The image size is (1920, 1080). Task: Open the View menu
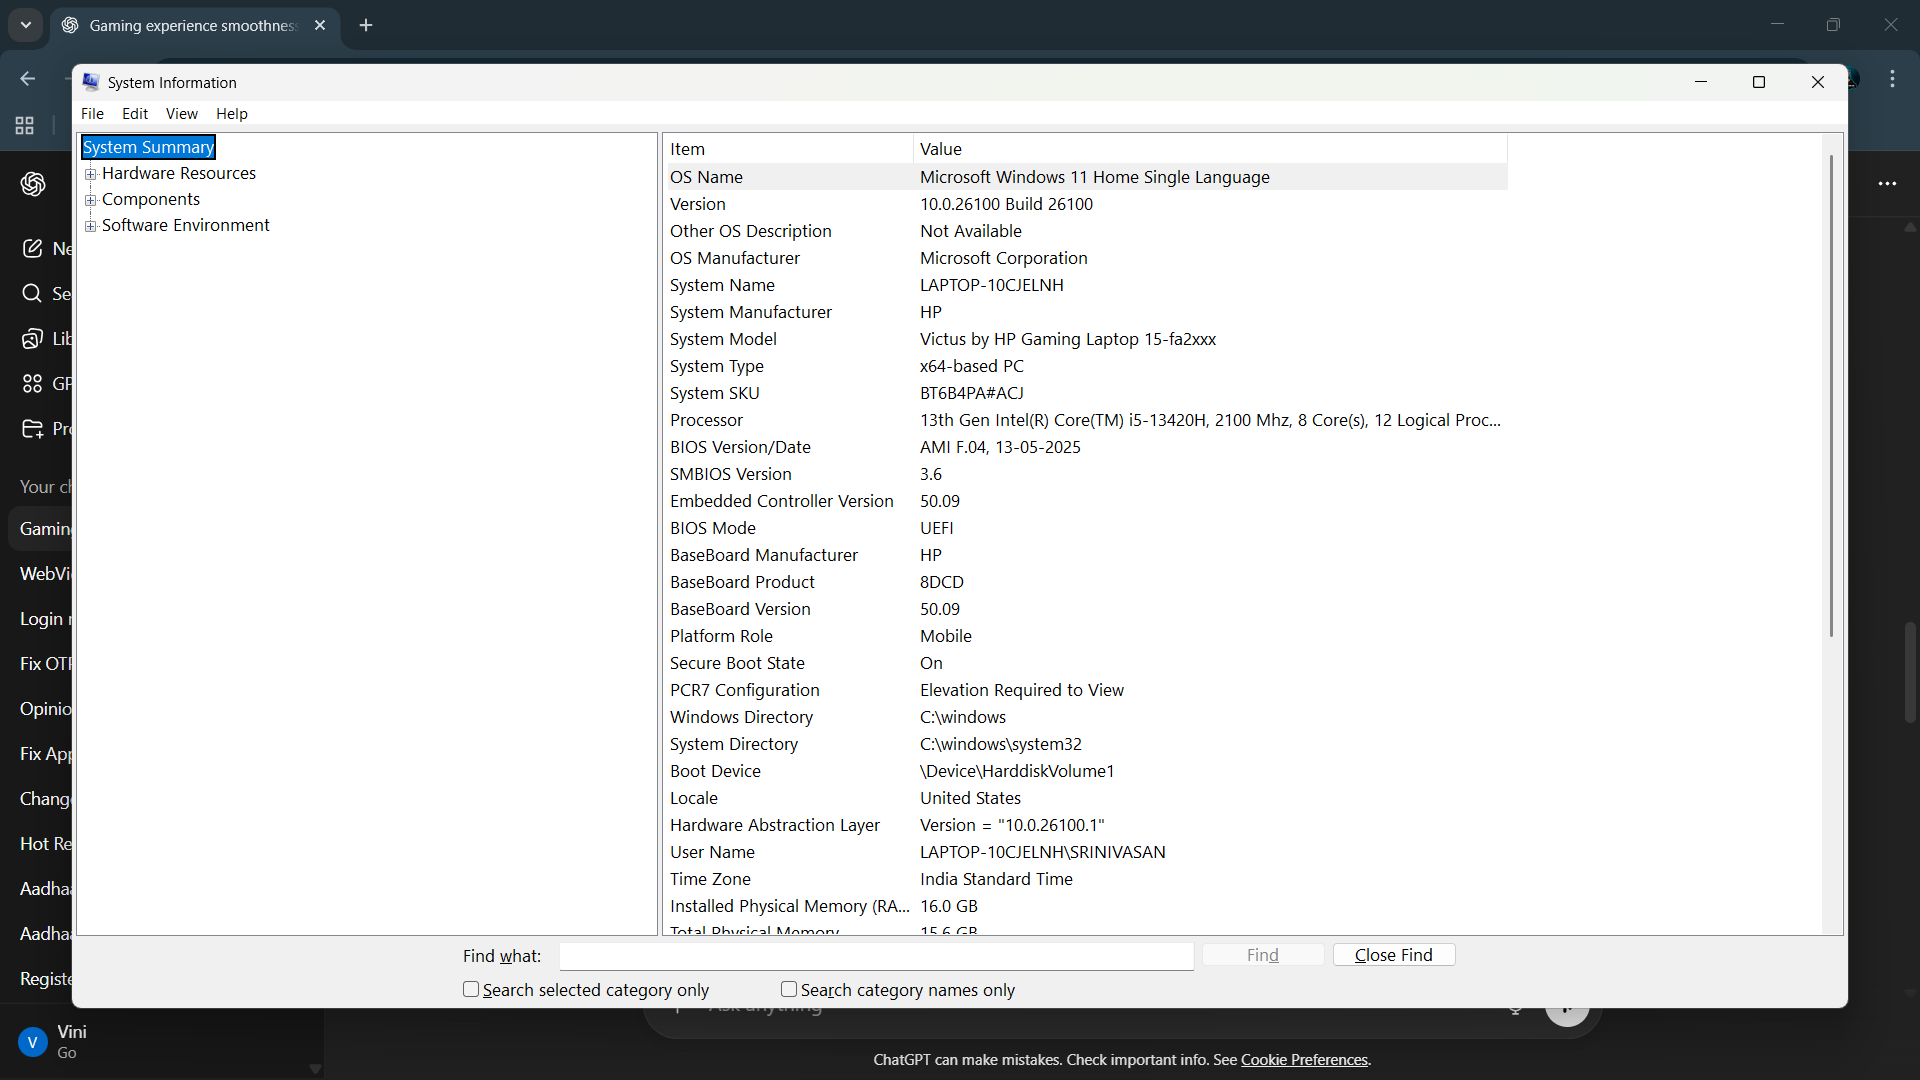pyautogui.click(x=181, y=114)
